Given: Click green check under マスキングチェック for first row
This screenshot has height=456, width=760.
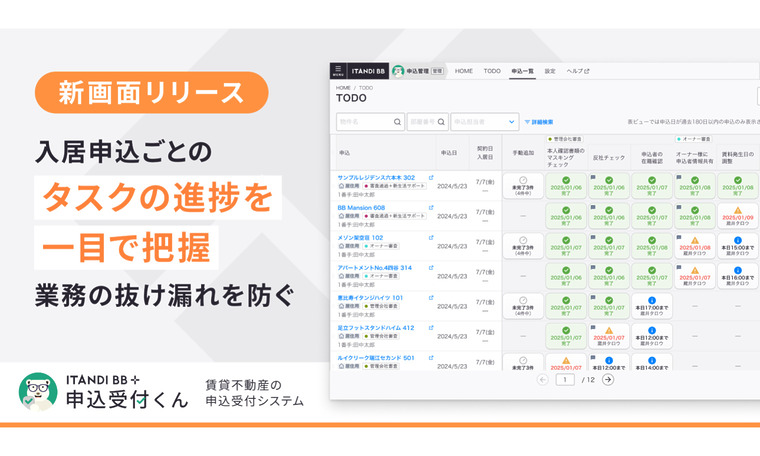Looking at the screenshot, I should pyautogui.click(x=566, y=180).
